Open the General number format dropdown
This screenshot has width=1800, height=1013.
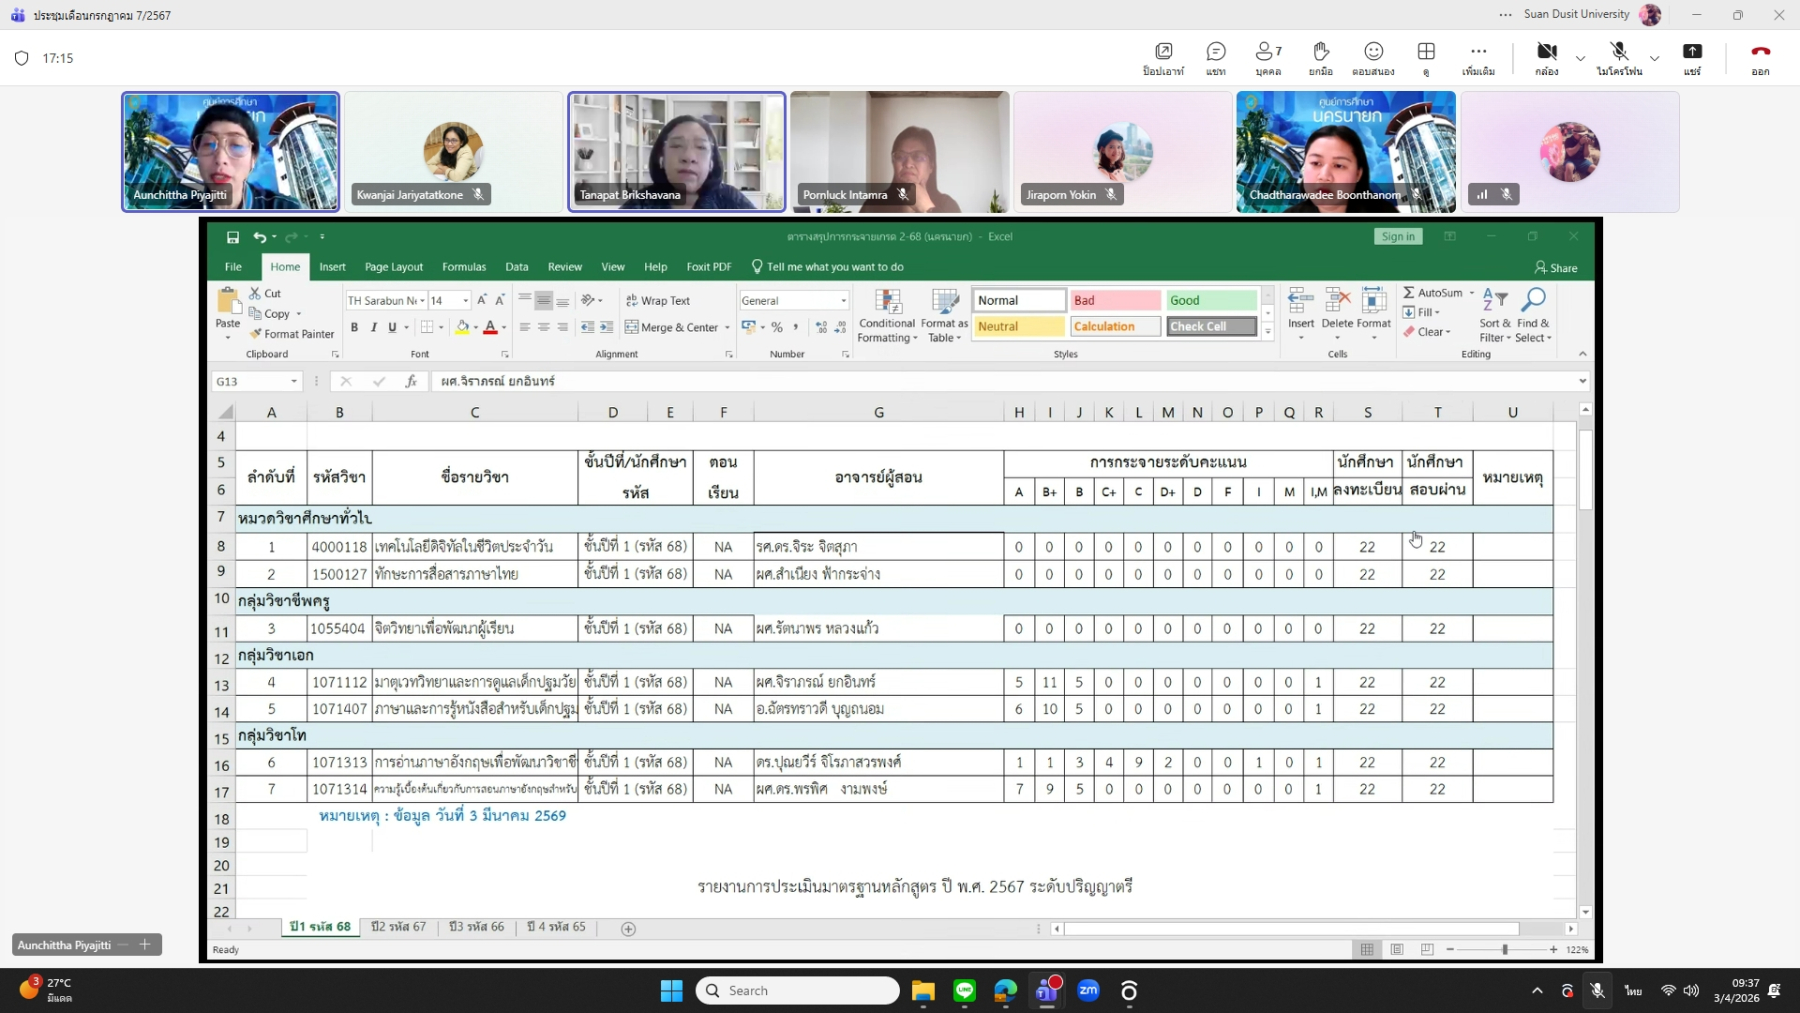click(843, 301)
